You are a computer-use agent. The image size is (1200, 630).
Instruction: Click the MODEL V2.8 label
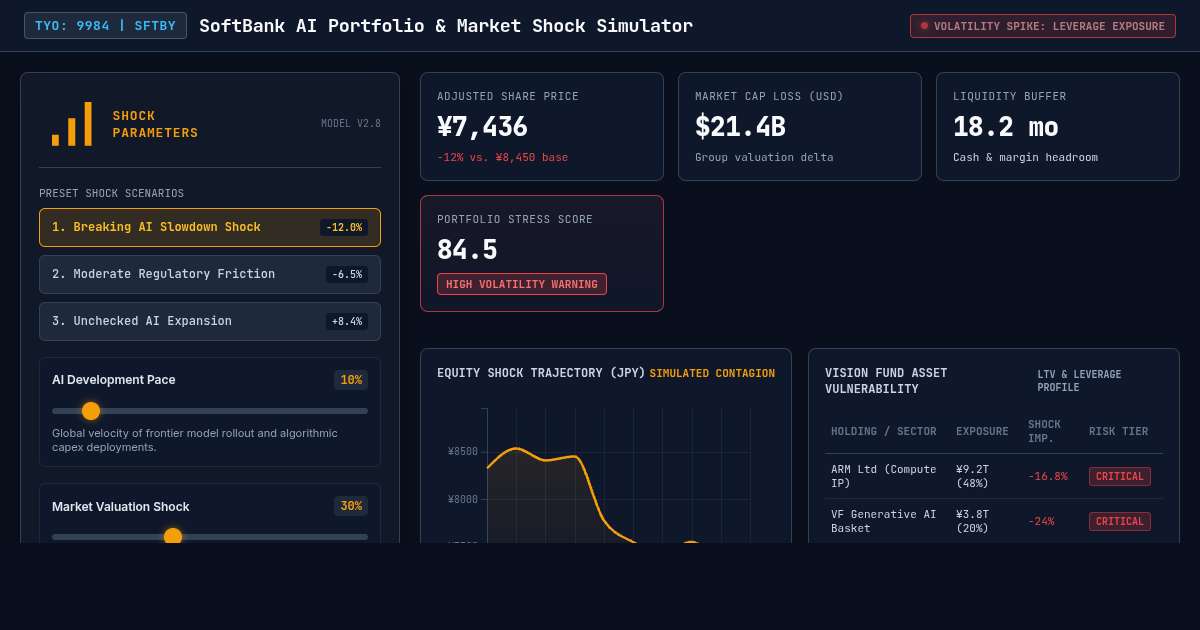[x=351, y=124]
